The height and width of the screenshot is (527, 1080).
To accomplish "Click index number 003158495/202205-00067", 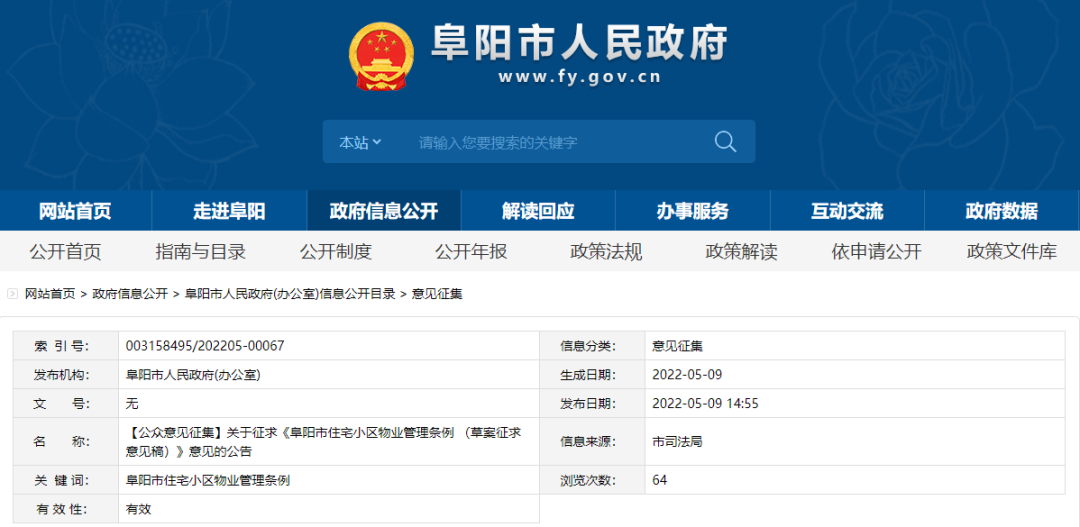I will click(205, 346).
